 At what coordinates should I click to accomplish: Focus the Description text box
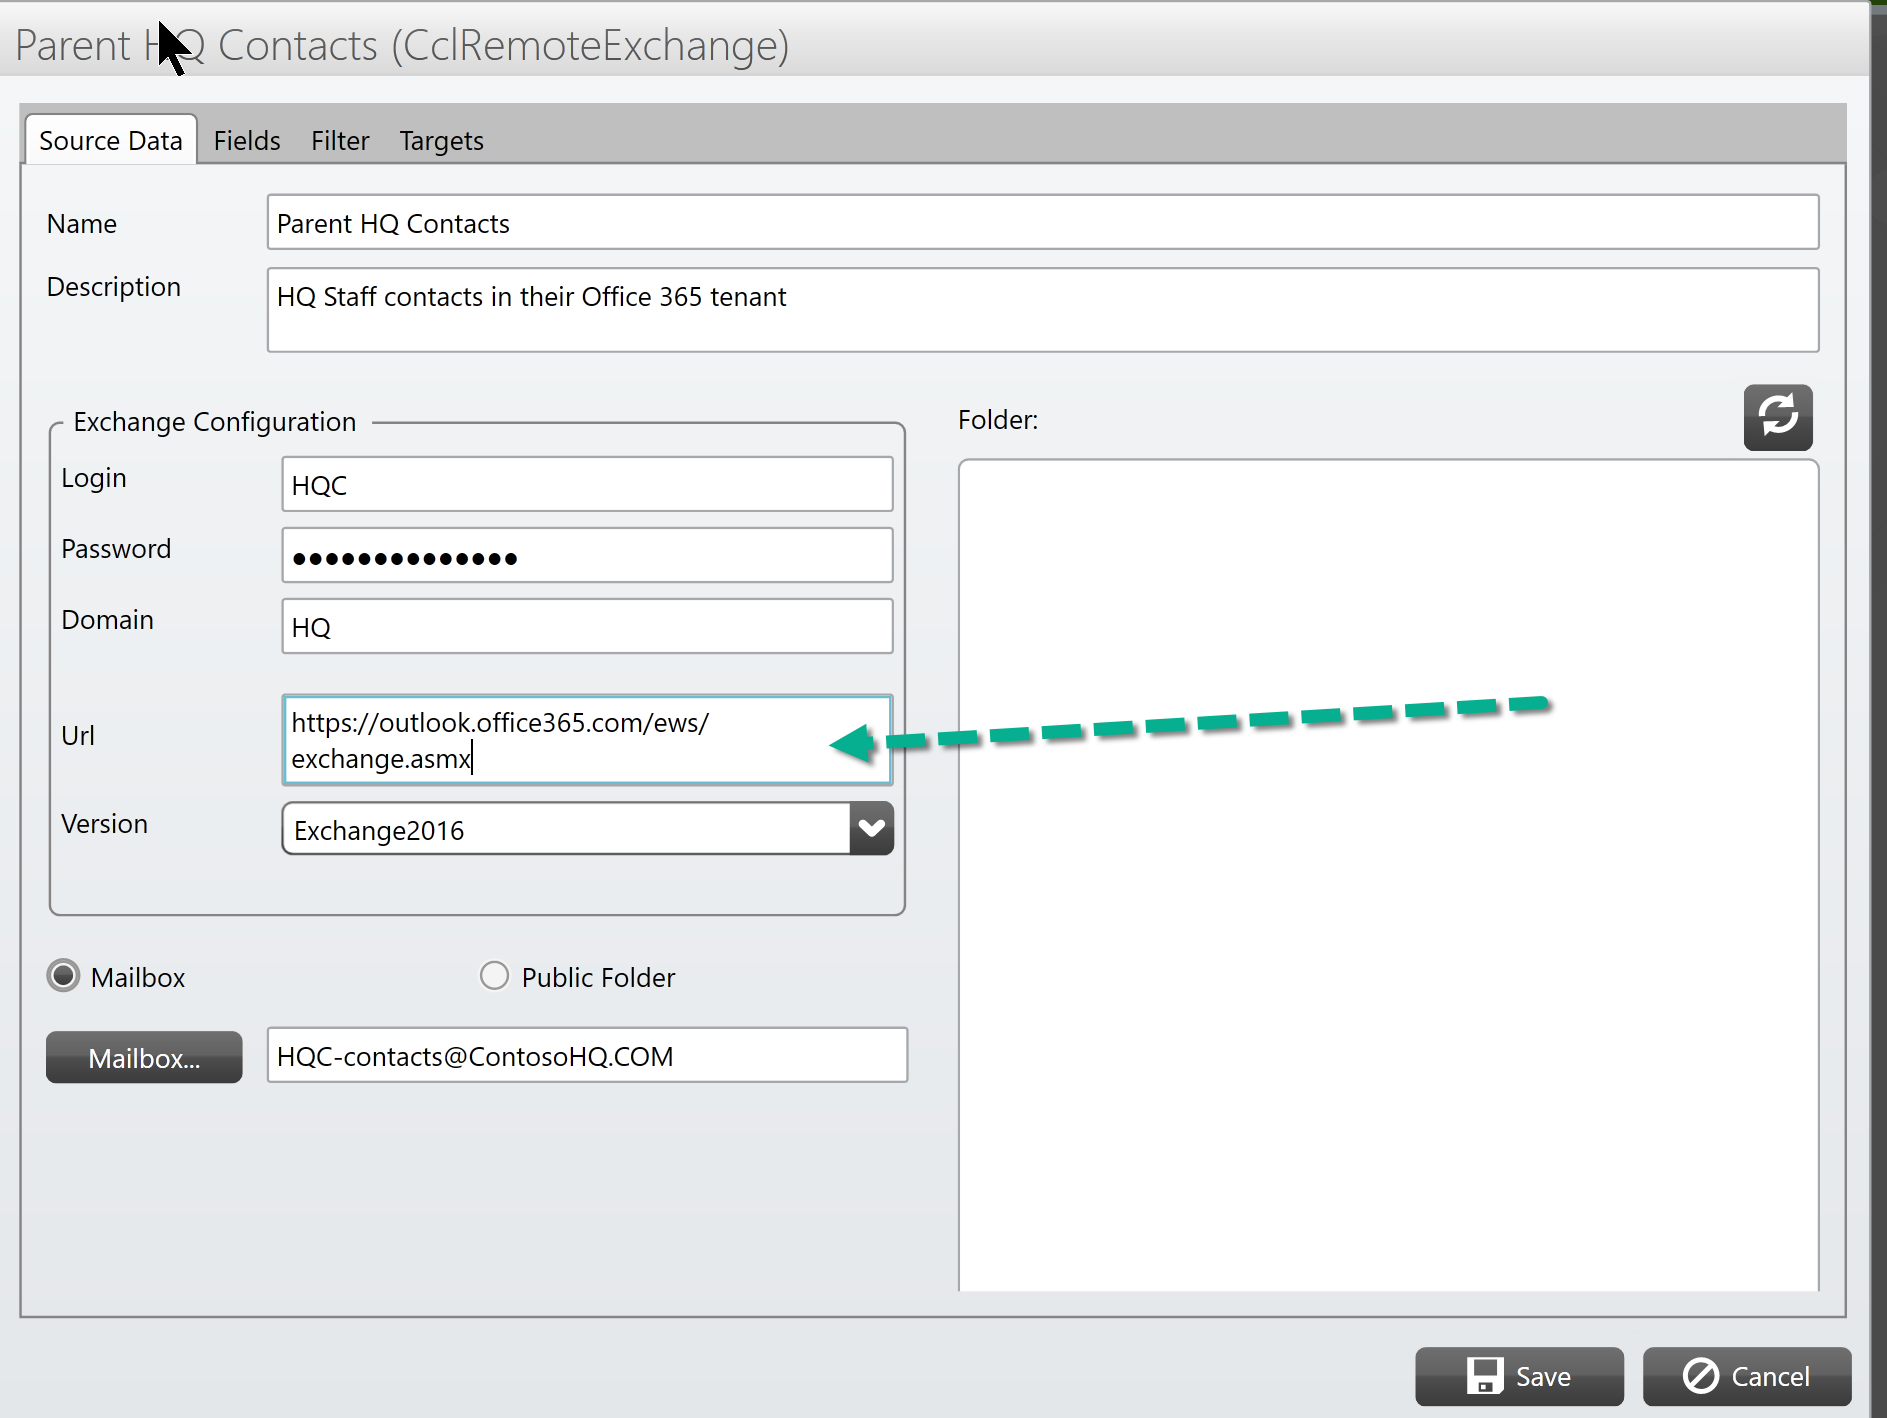coord(1042,310)
